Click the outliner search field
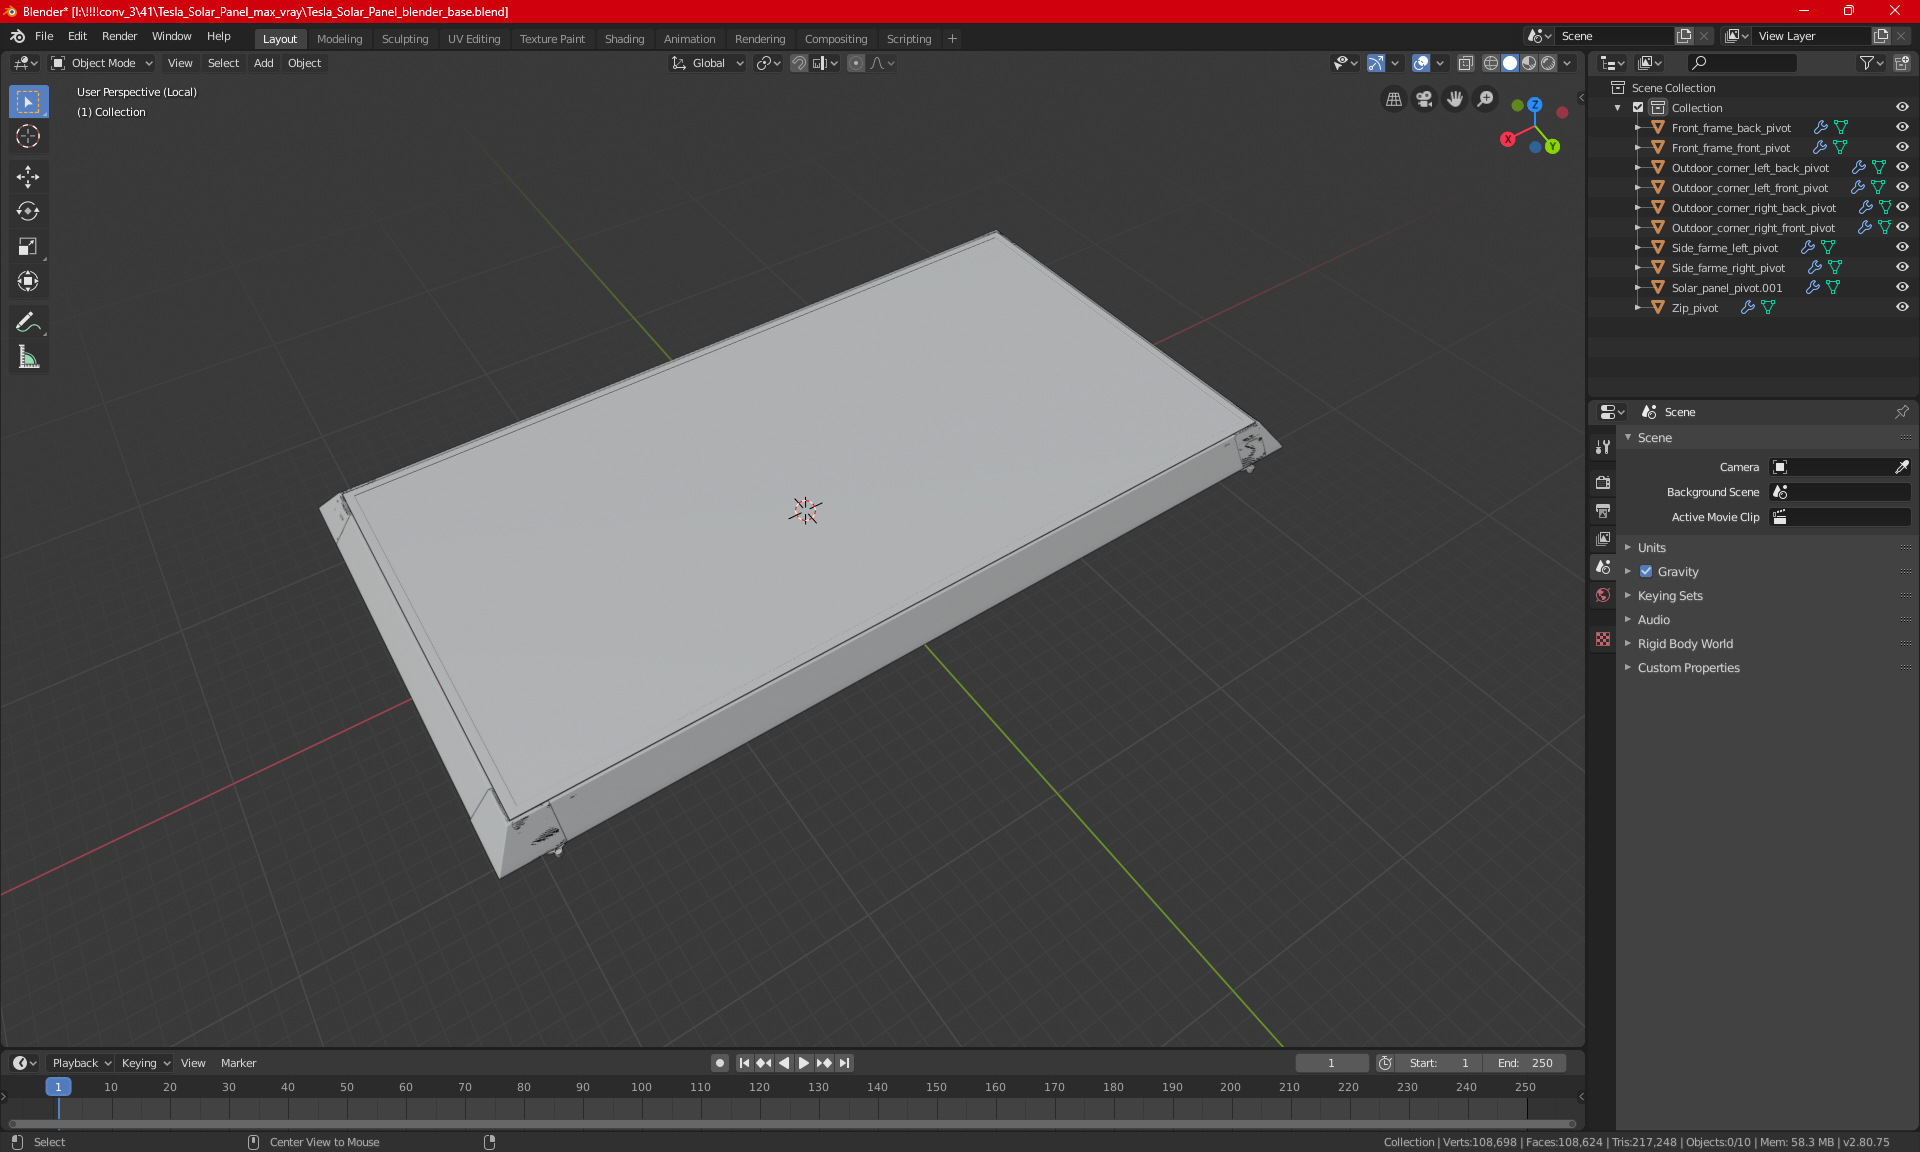This screenshot has width=1920, height=1152. [x=1741, y=63]
